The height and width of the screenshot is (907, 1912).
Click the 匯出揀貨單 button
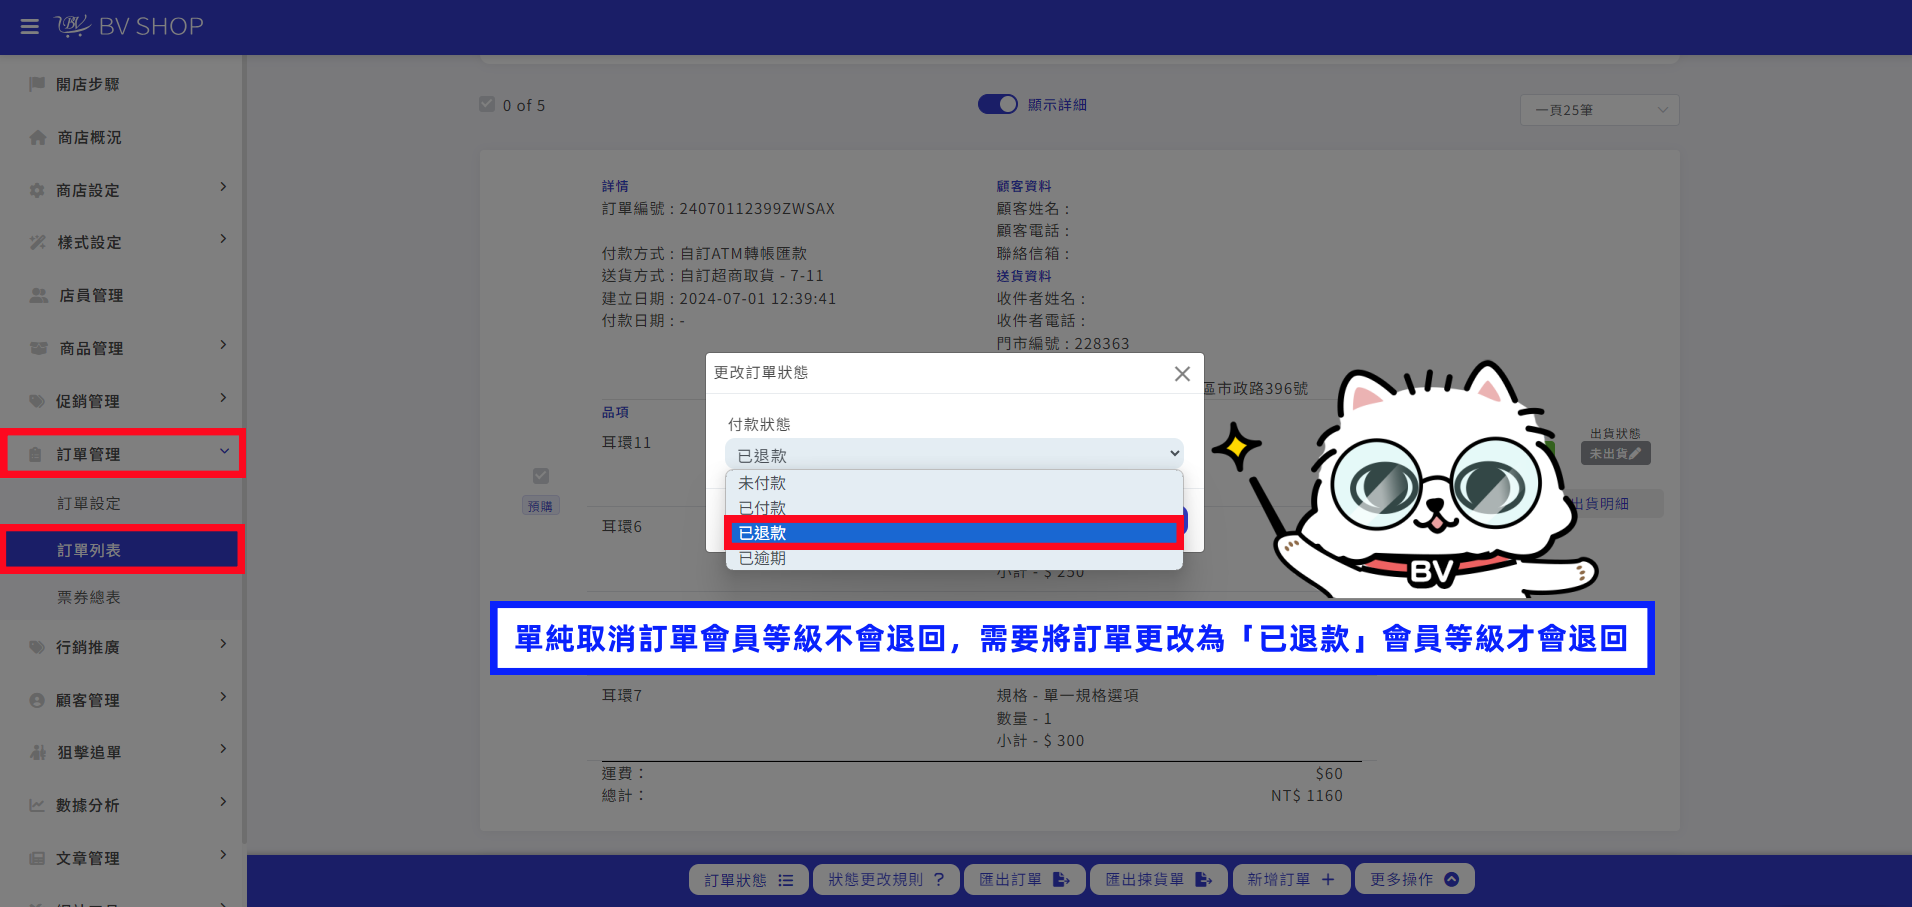click(1159, 880)
